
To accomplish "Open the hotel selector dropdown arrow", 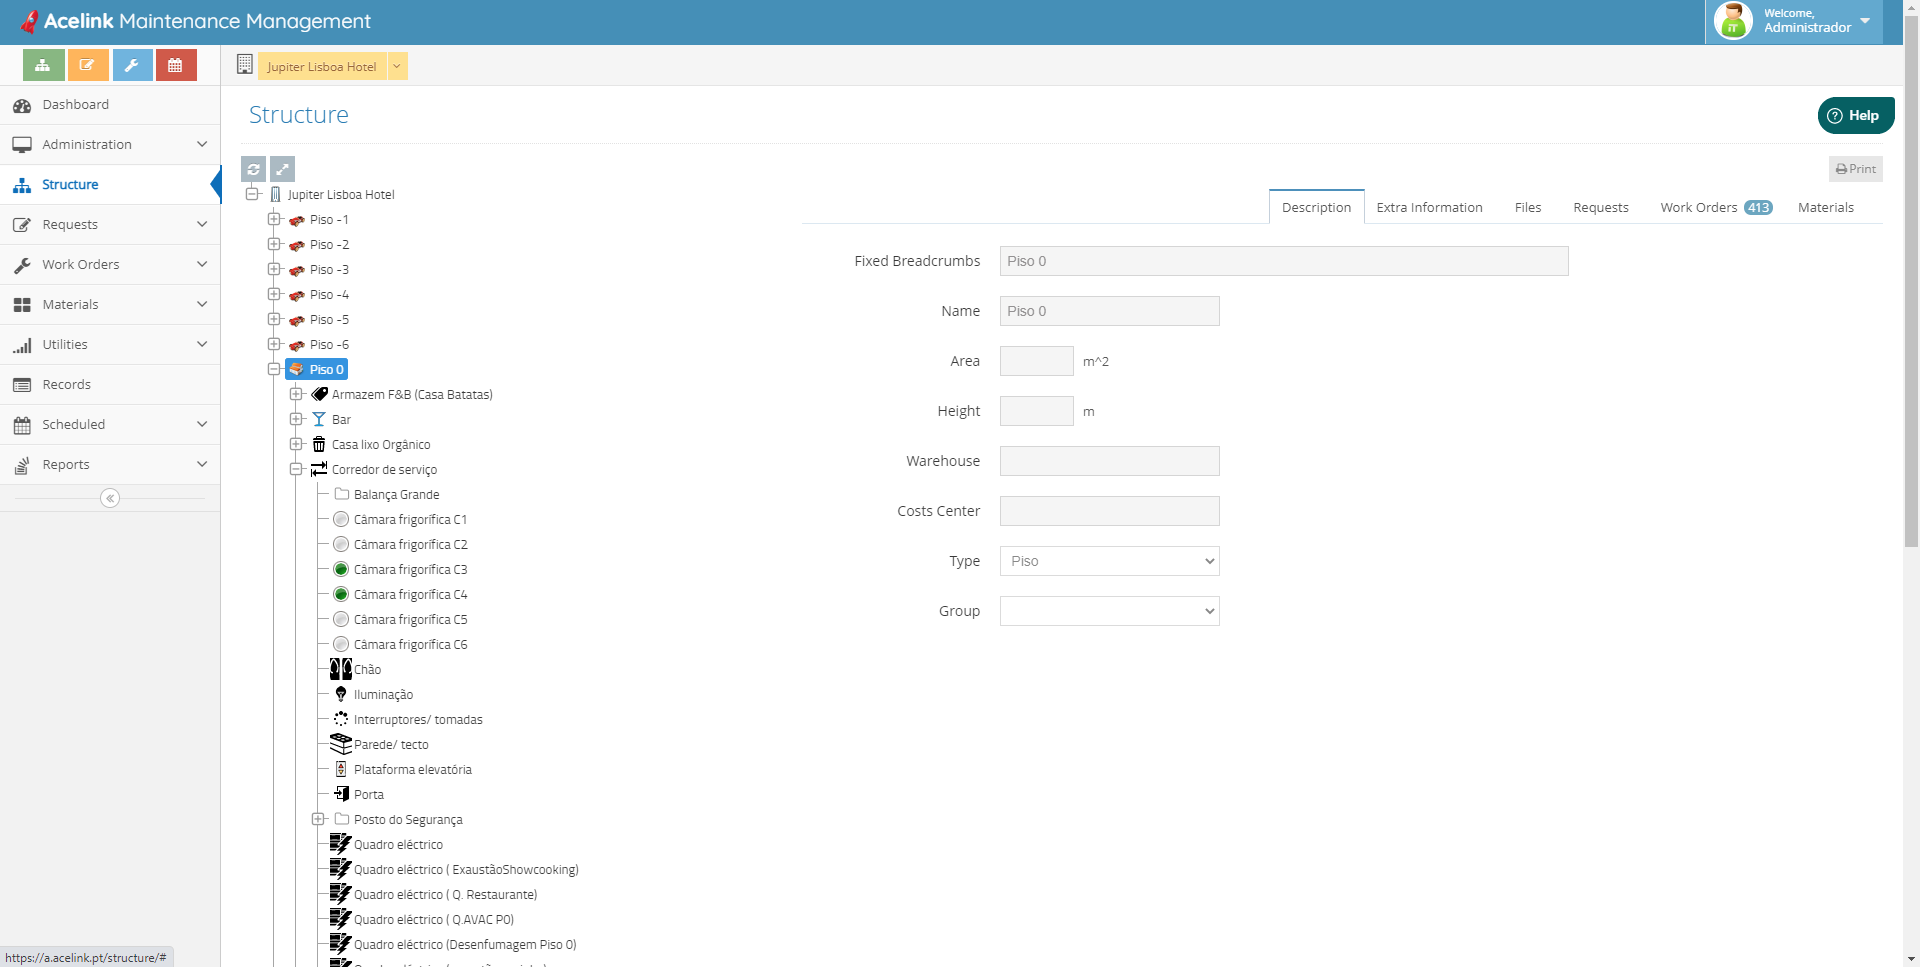I will (x=396, y=66).
